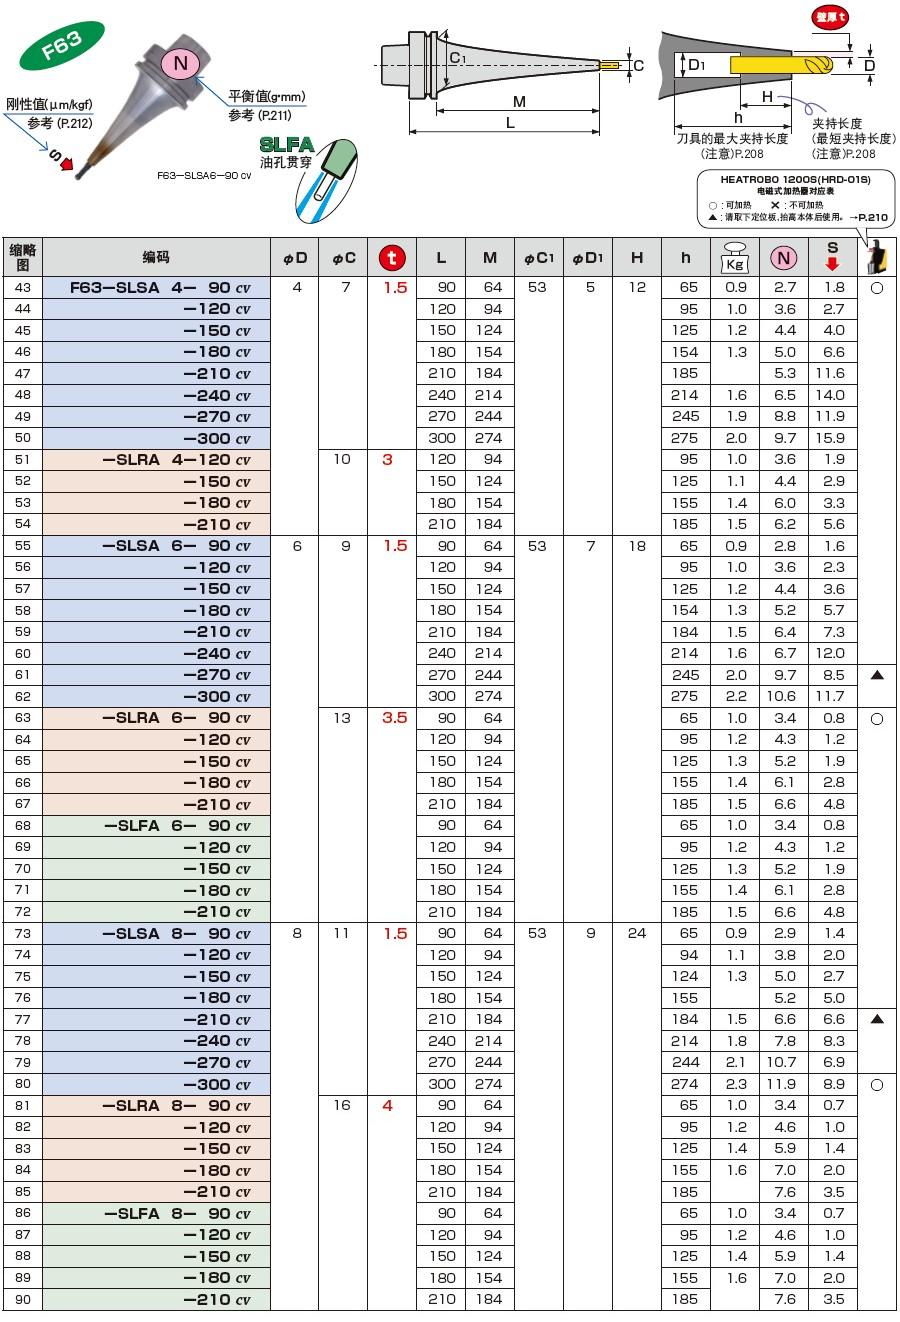Click the 油孔贯穿 label
Viewport: 900px width, 1322px height.
(x=286, y=161)
